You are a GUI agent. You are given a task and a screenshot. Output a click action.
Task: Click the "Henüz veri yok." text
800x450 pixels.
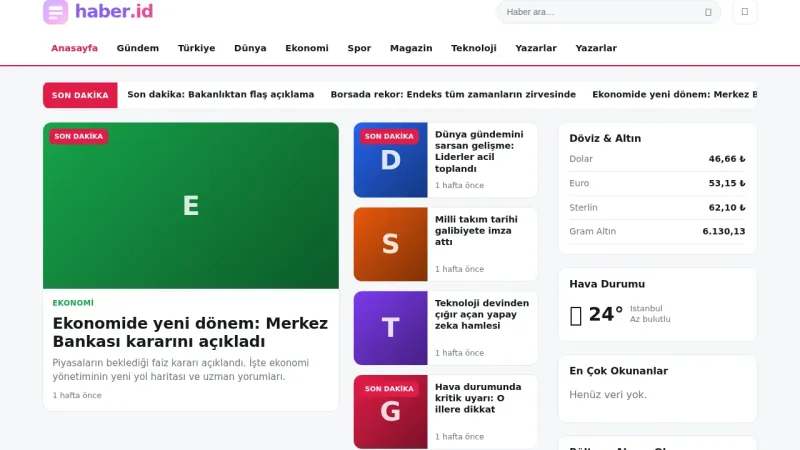tap(608, 394)
